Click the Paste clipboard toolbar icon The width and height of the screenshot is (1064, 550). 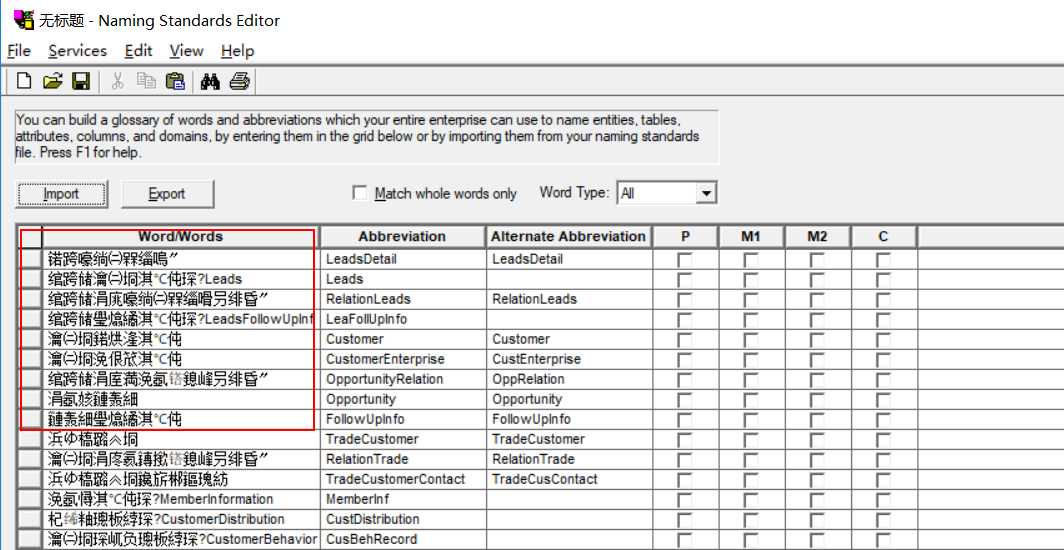[175, 82]
